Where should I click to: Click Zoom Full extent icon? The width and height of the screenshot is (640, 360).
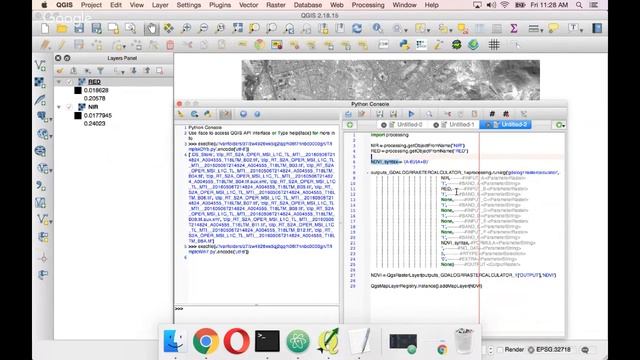click(x=237, y=28)
